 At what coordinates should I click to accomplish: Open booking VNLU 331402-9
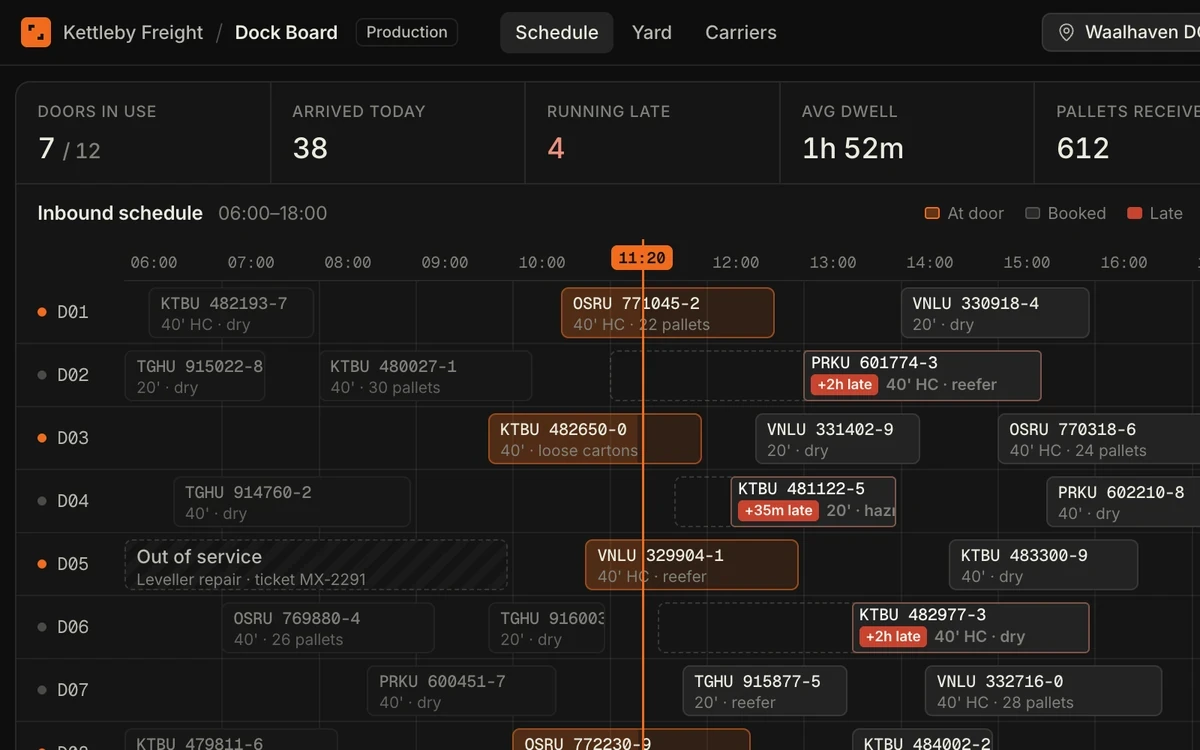point(837,439)
